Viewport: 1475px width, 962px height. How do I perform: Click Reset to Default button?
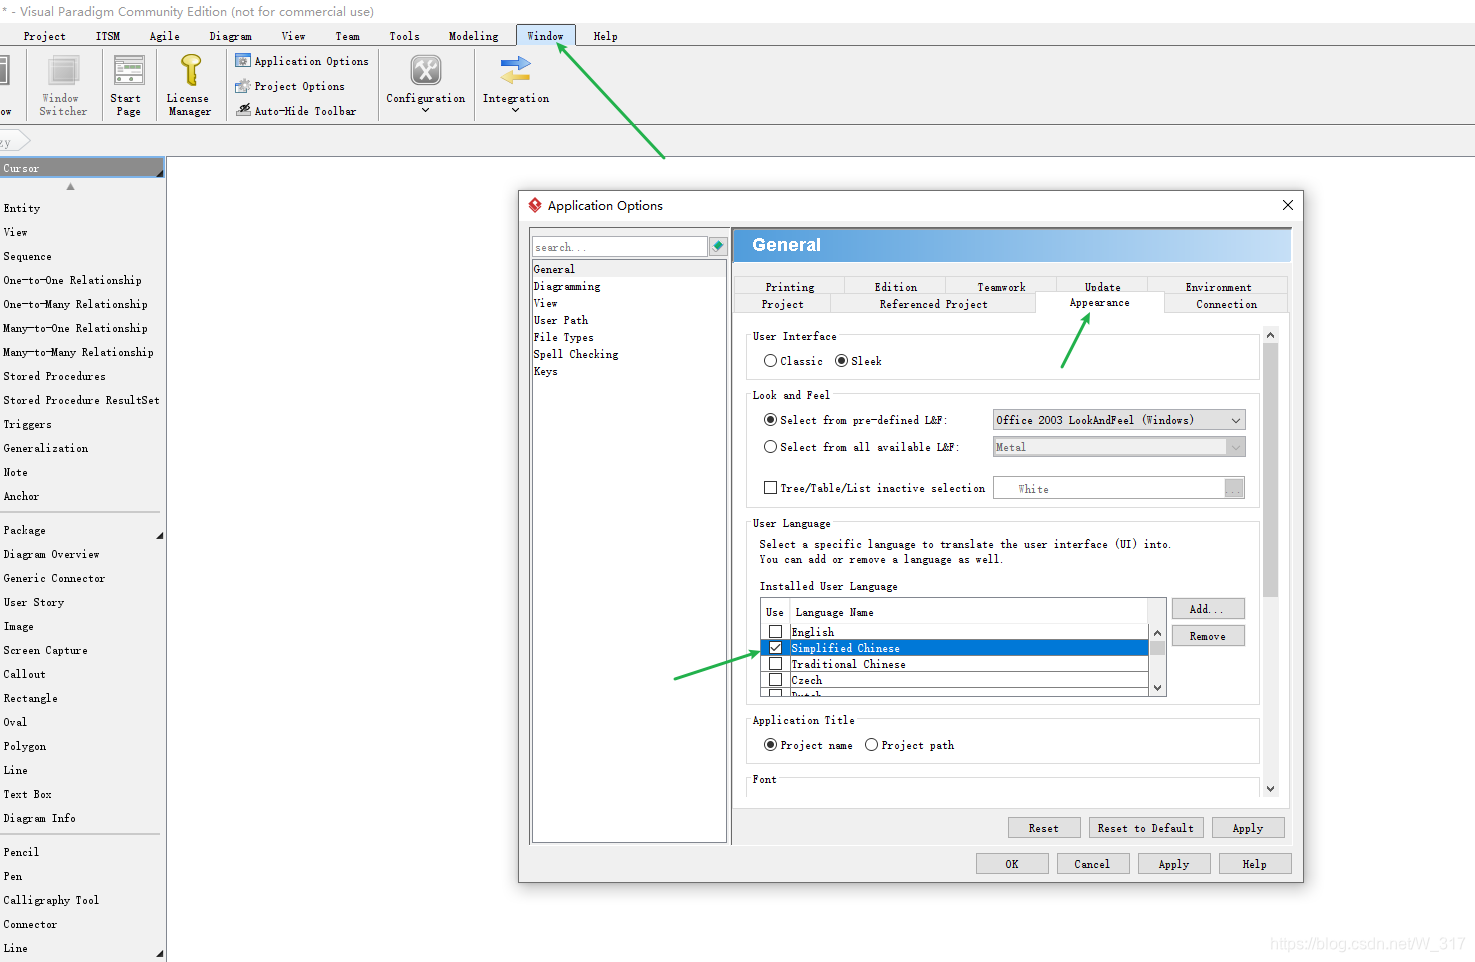coord(1146,828)
